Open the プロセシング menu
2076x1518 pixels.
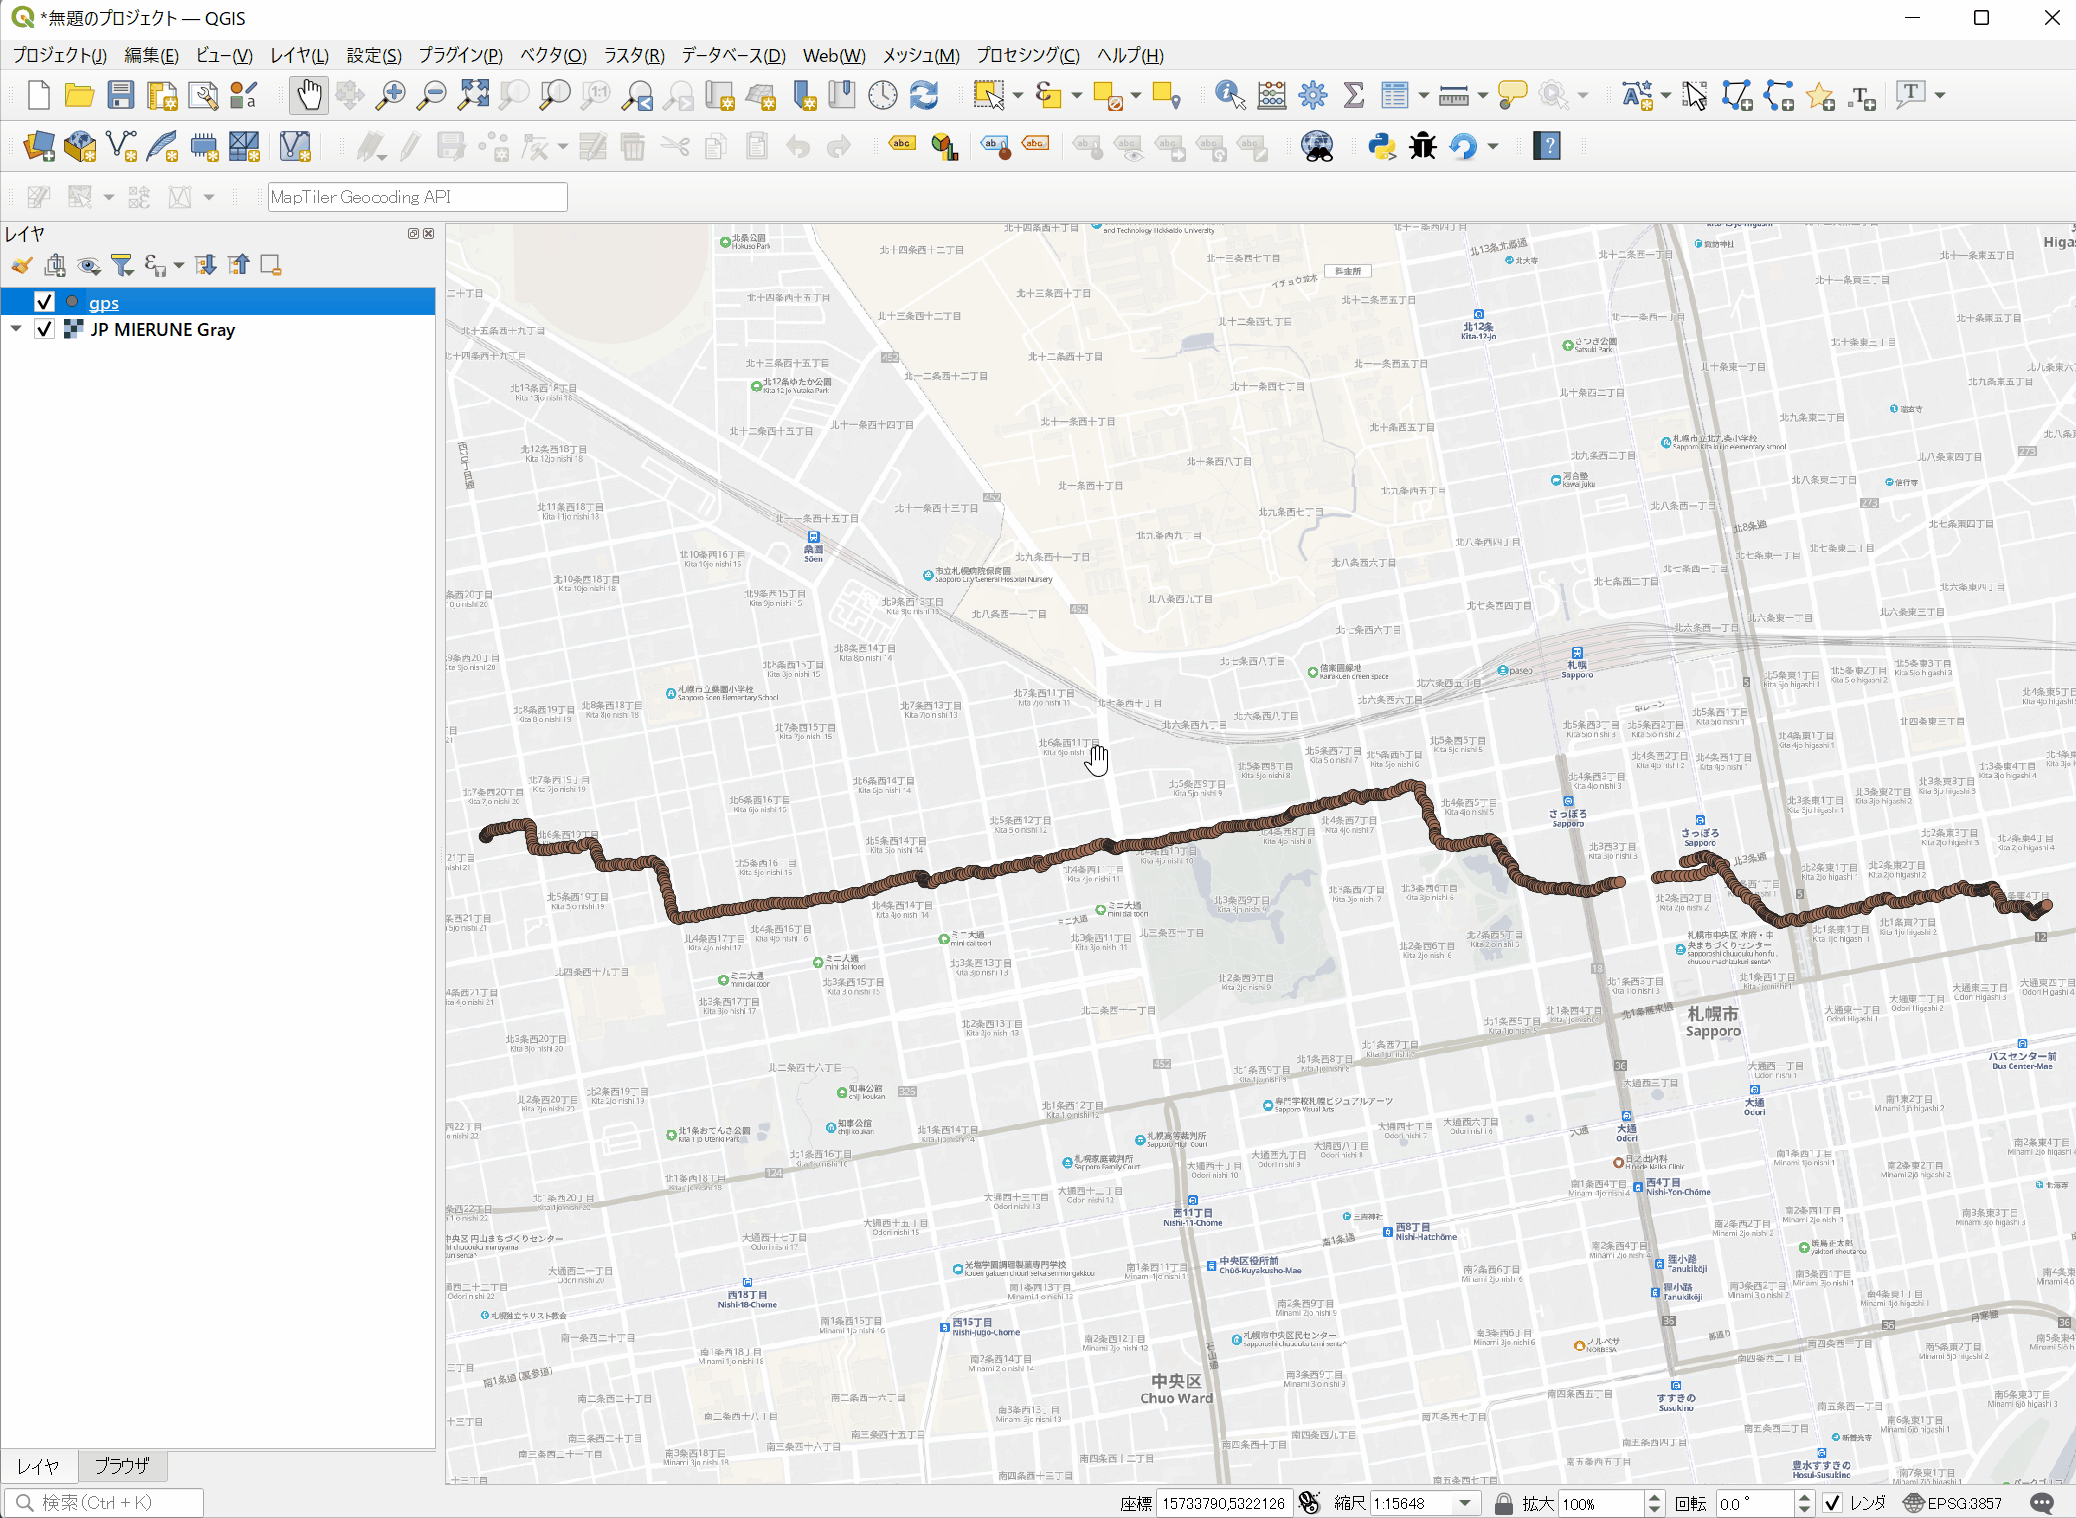coord(1028,55)
